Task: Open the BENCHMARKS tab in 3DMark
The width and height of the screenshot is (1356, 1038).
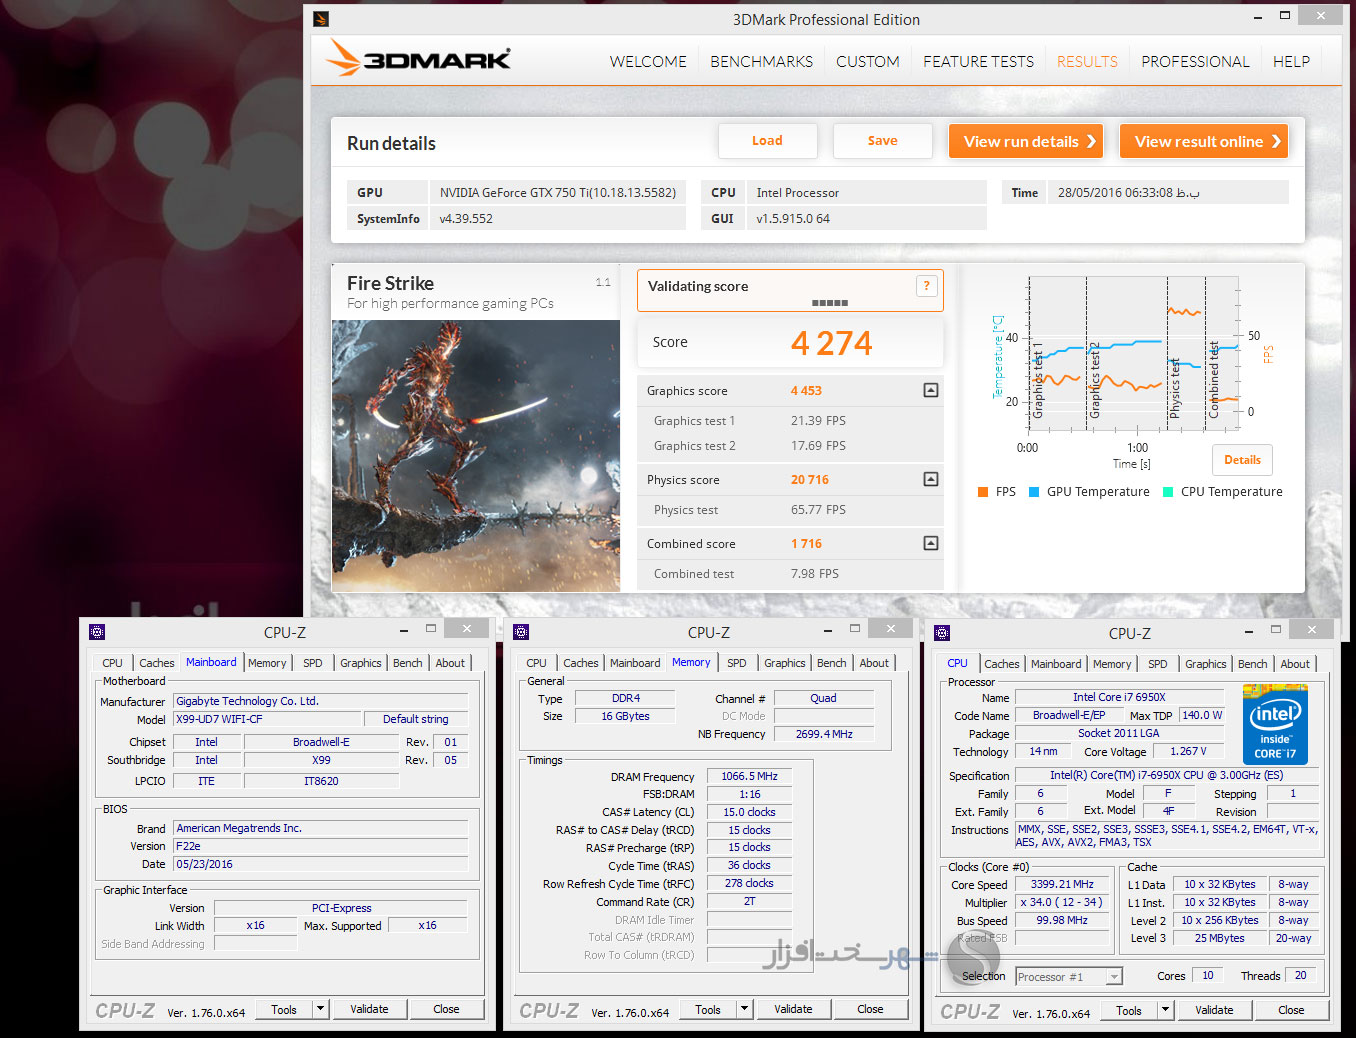Action: [761, 62]
